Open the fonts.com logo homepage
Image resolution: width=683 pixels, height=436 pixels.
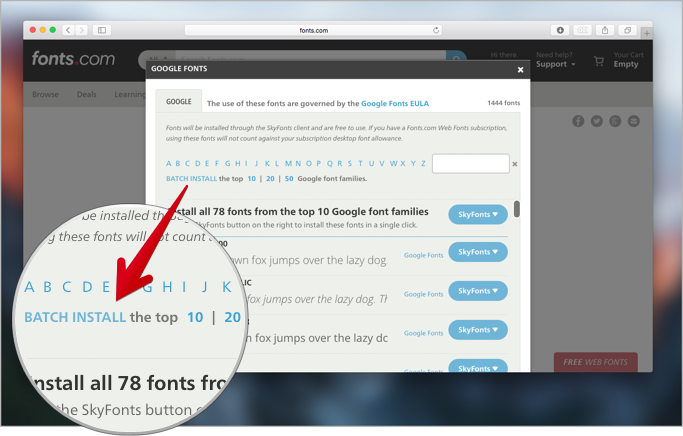coord(73,58)
